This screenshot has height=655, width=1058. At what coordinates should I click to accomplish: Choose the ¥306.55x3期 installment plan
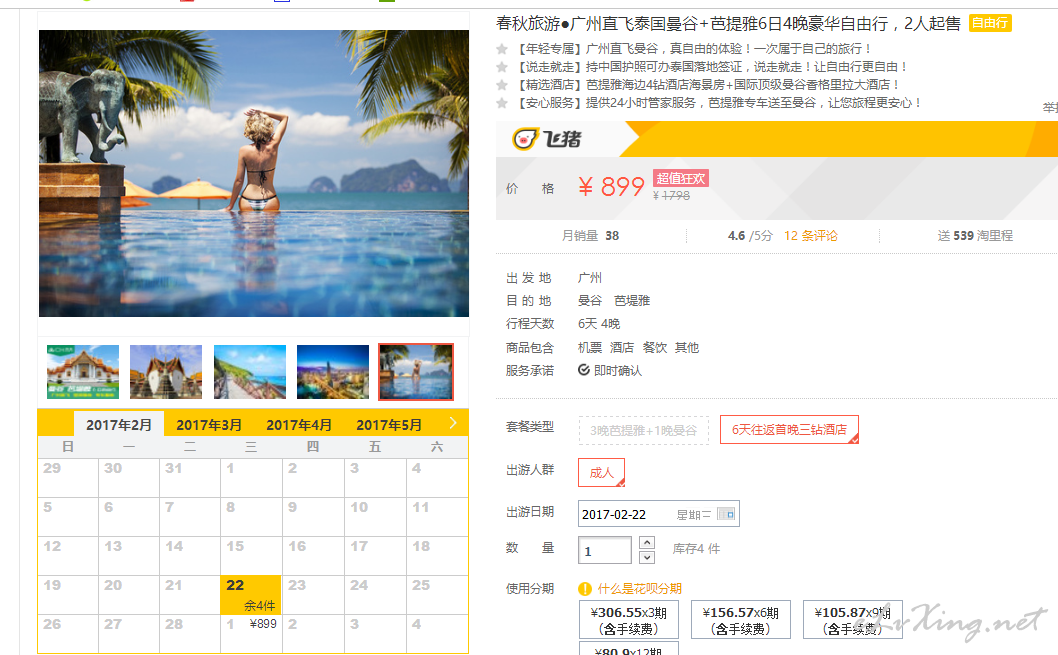click(628, 620)
